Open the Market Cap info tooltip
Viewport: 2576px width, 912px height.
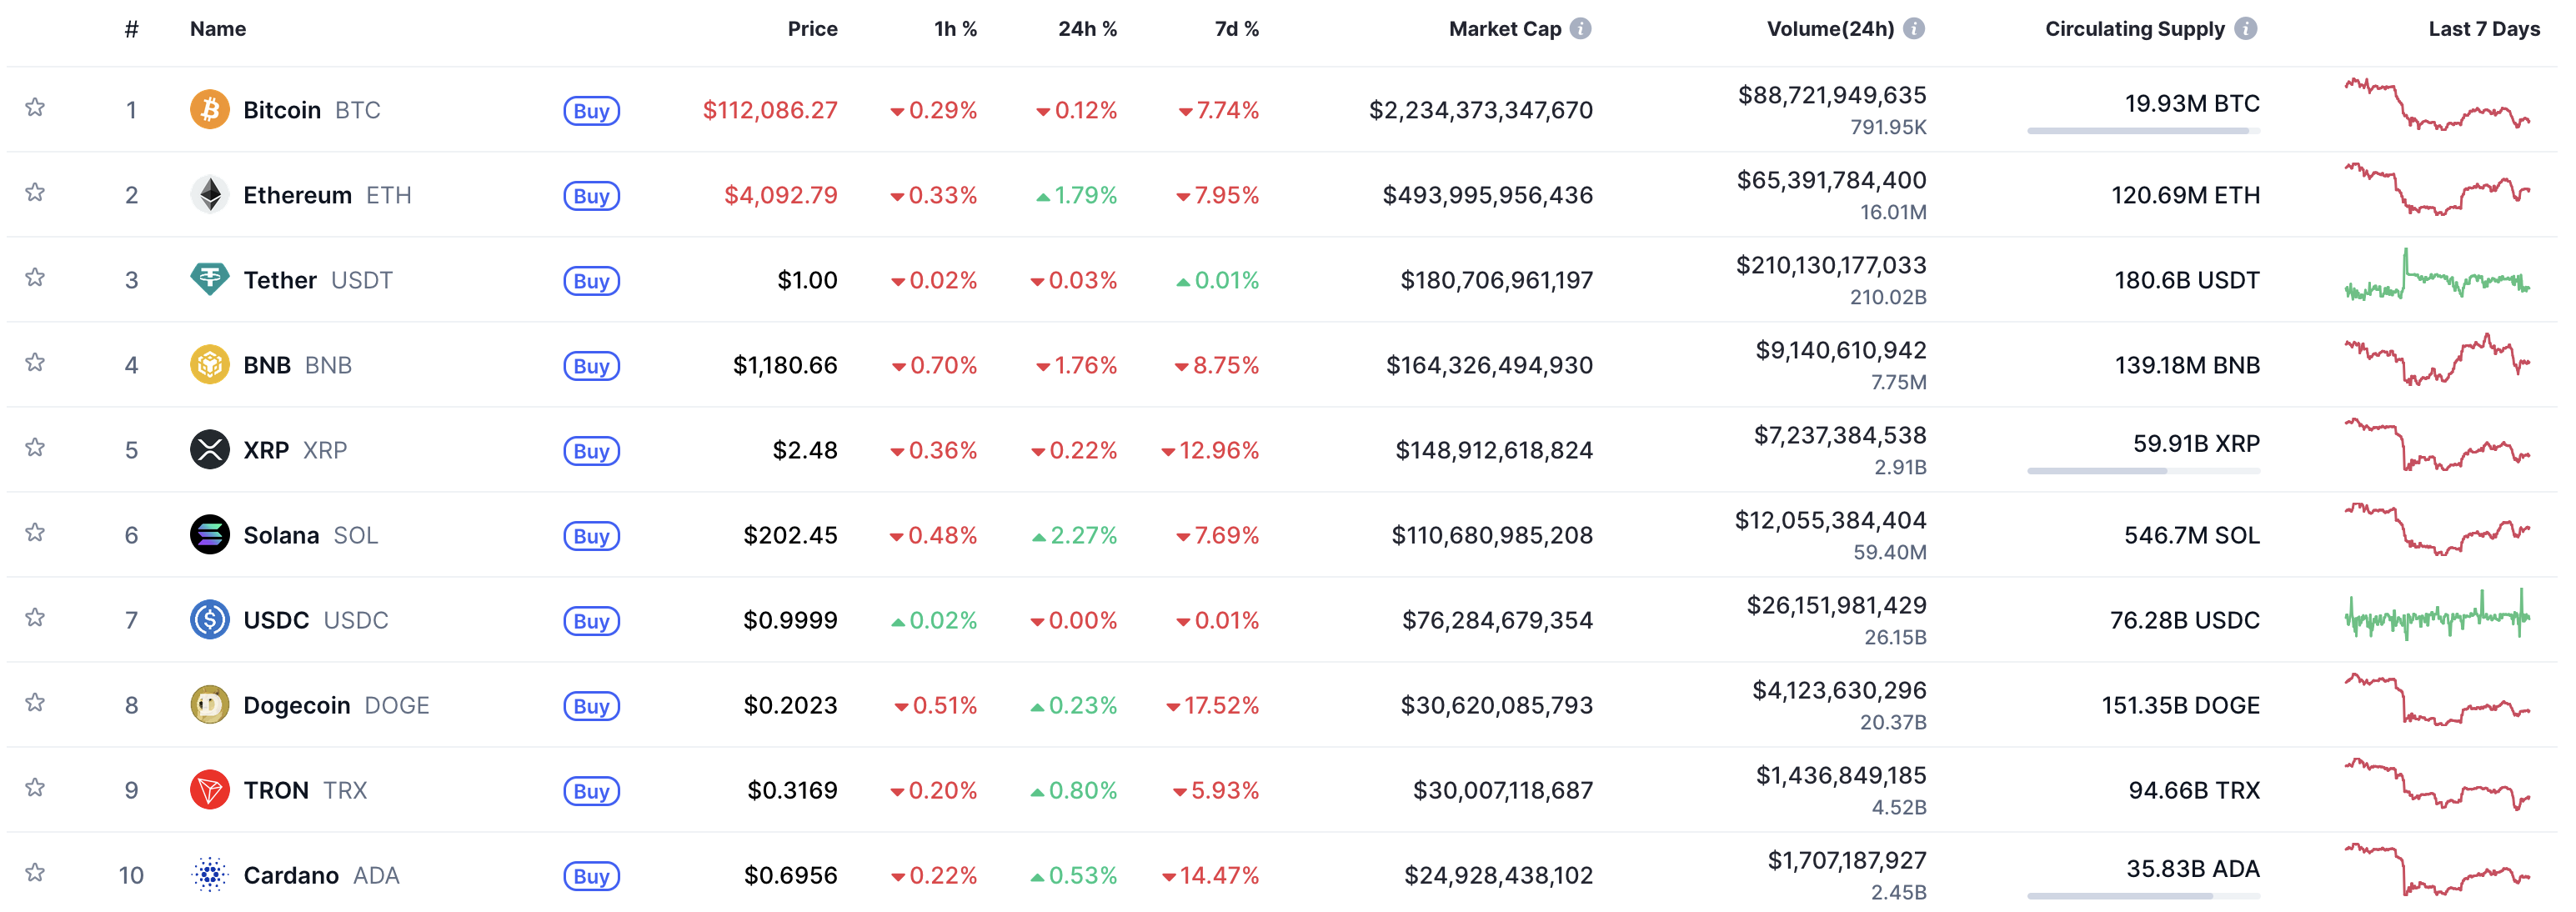point(1580,28)
